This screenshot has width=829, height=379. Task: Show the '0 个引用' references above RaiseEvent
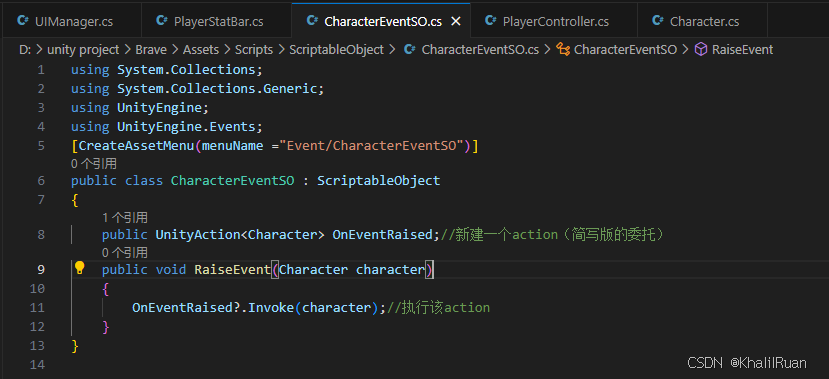point(125,252)
